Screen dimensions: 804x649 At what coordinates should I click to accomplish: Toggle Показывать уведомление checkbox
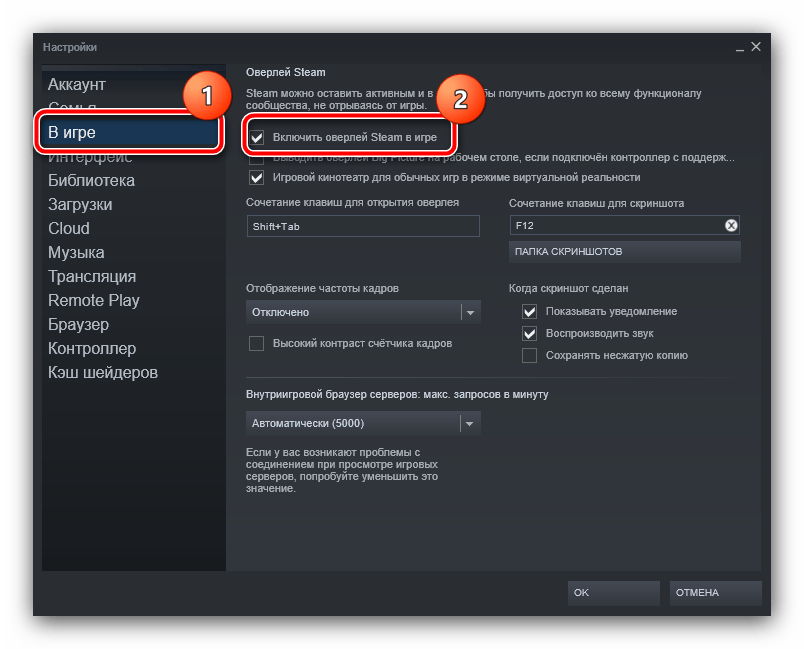pos(529,312)
